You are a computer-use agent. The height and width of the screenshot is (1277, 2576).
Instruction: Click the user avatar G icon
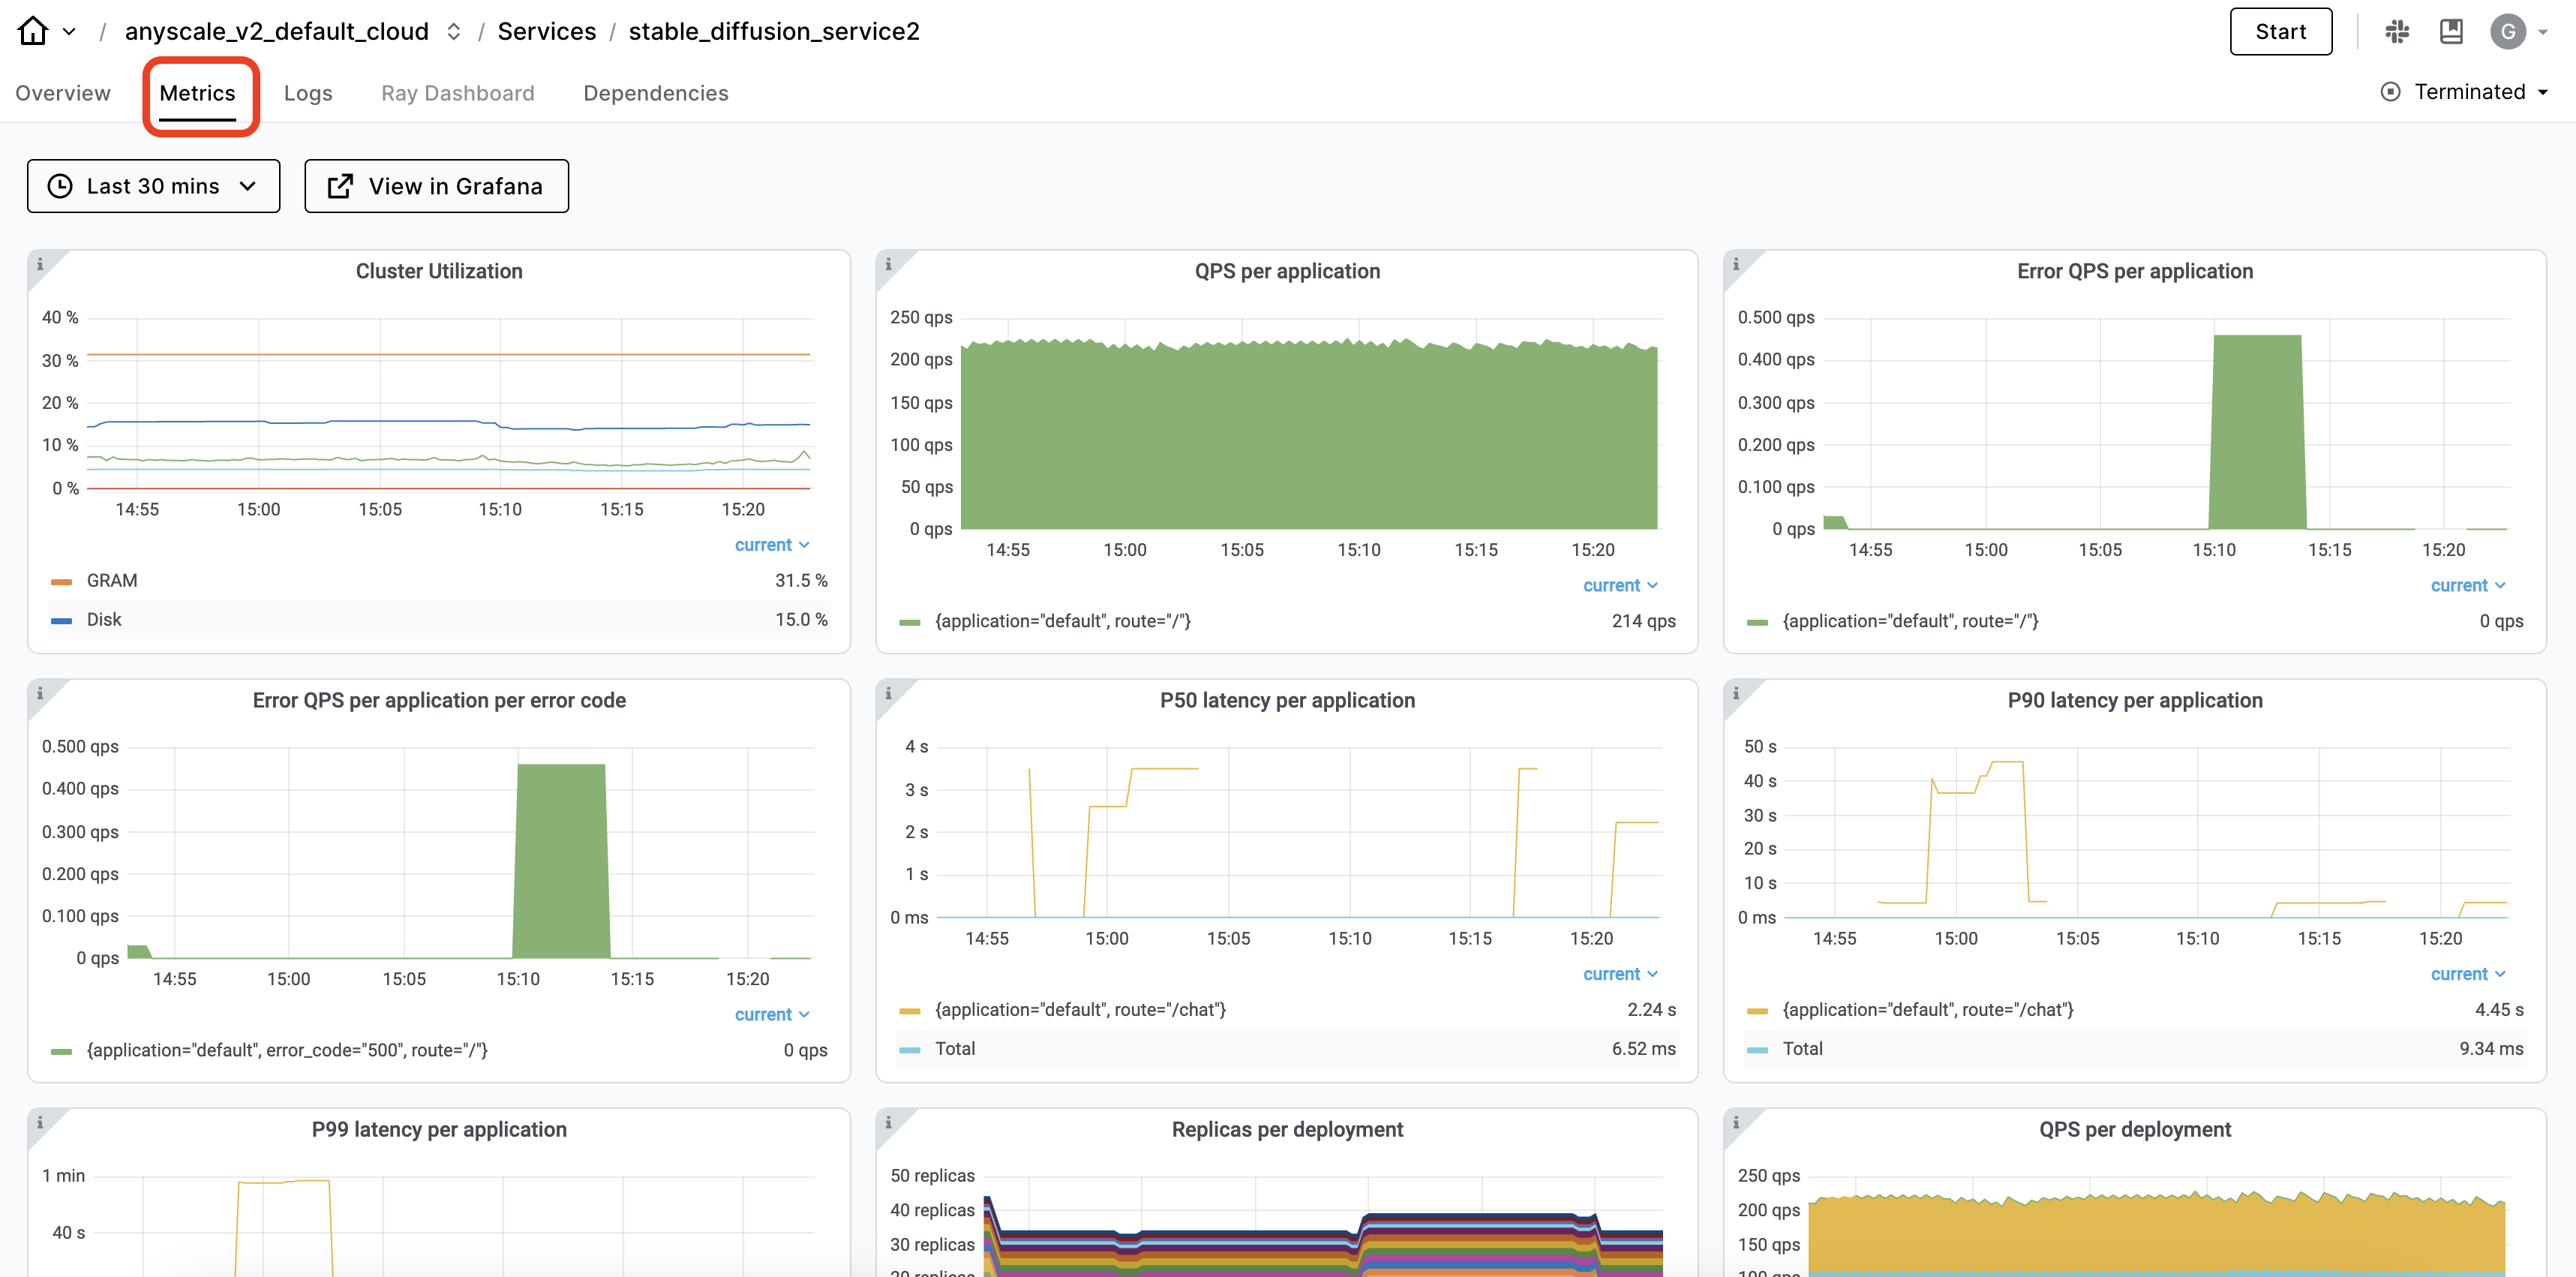tap(2507, 31)
